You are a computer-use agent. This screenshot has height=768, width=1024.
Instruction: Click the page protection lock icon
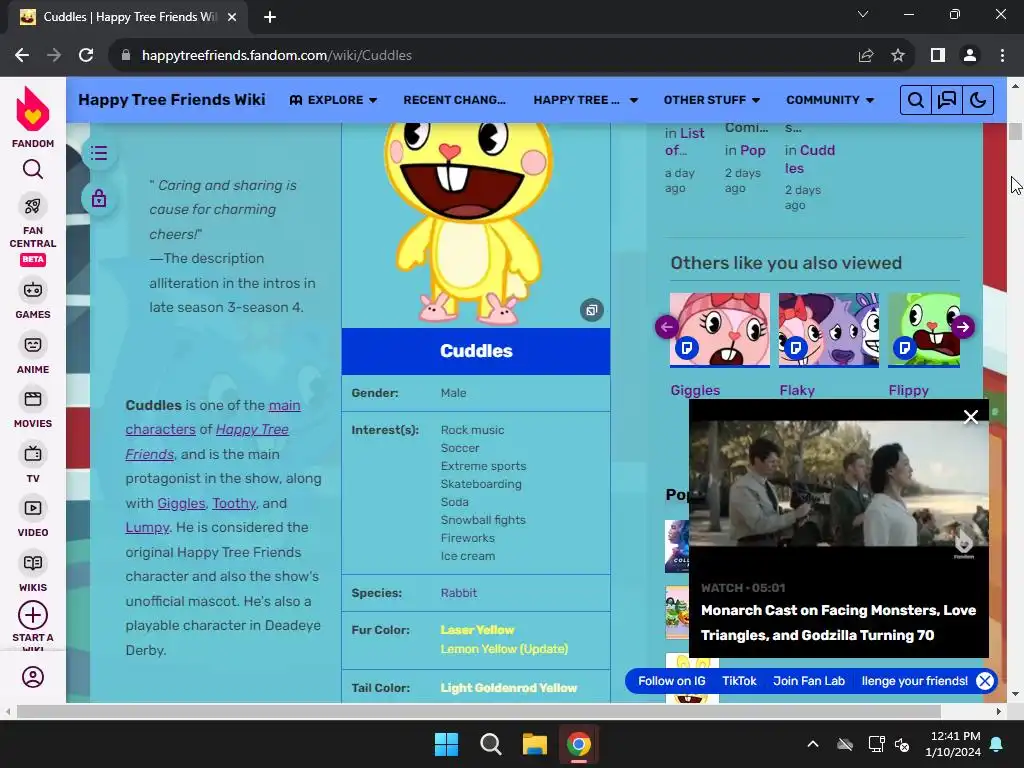click(x=99, y=198)
